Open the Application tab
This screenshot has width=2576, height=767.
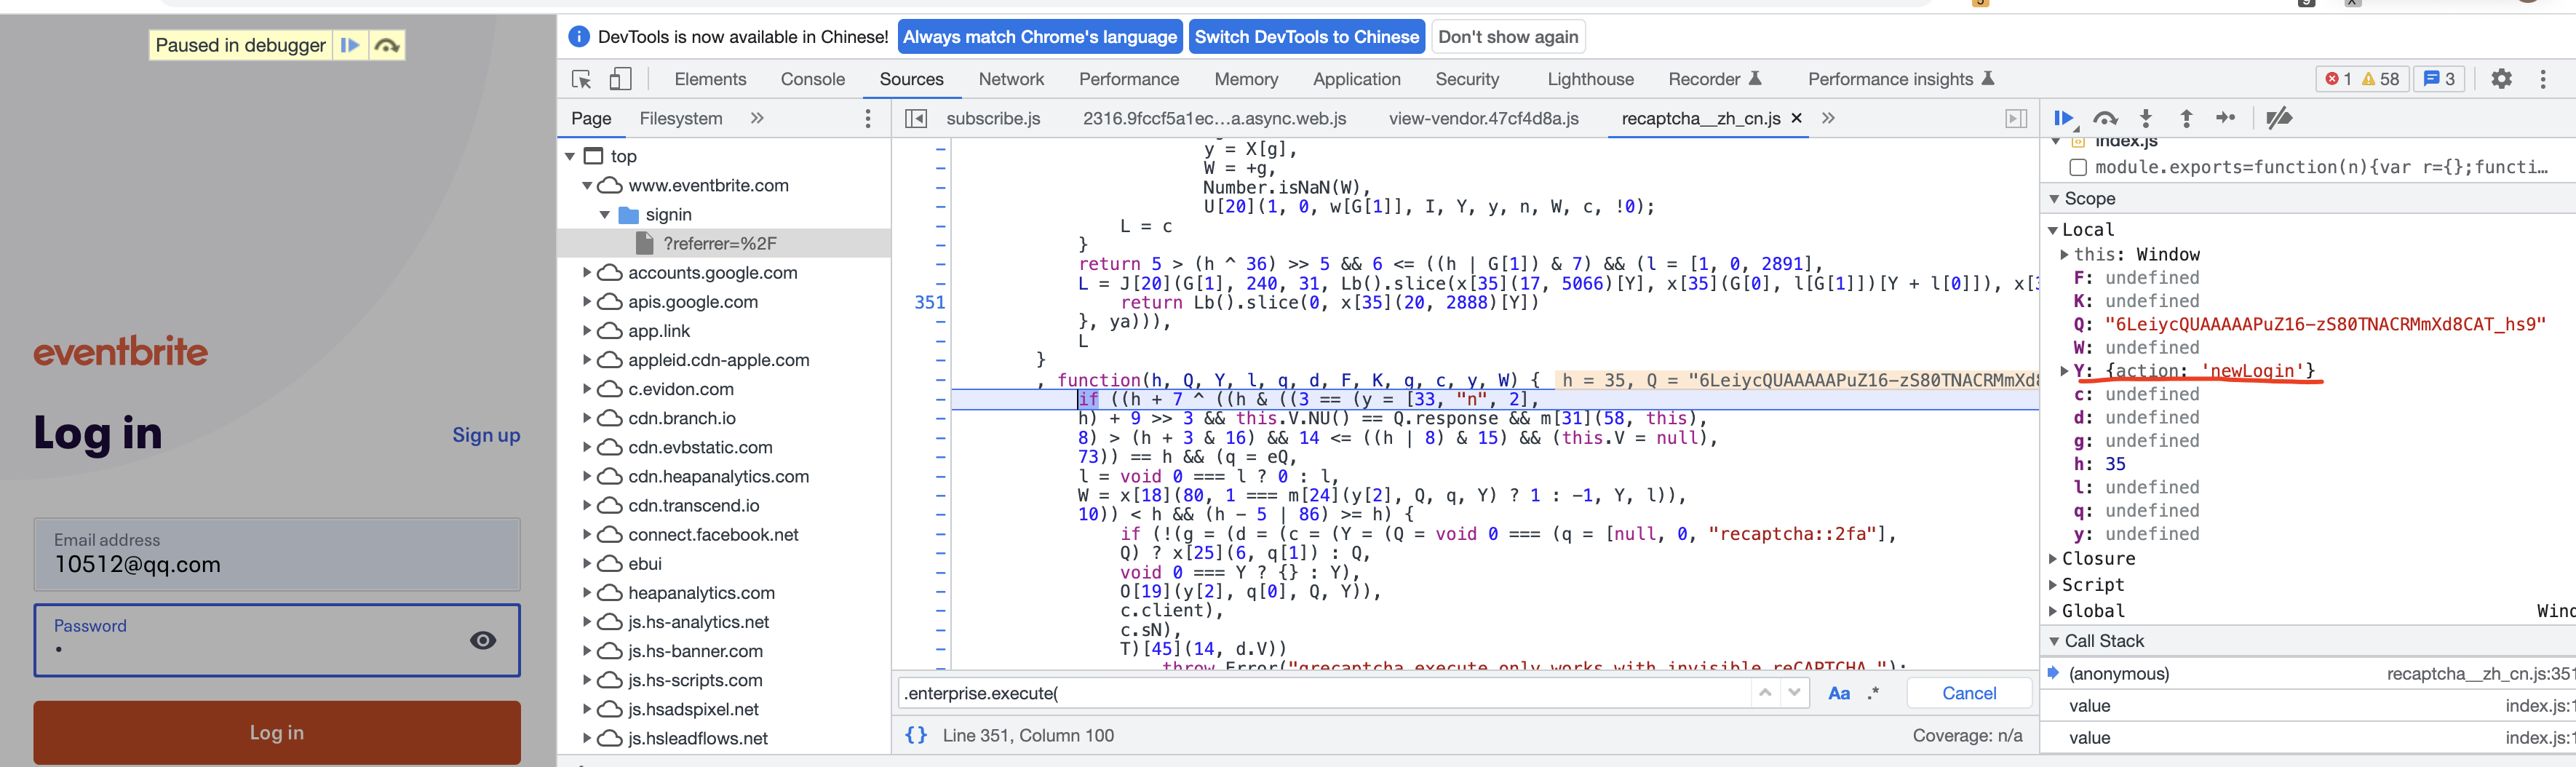tap(1356, 79)
